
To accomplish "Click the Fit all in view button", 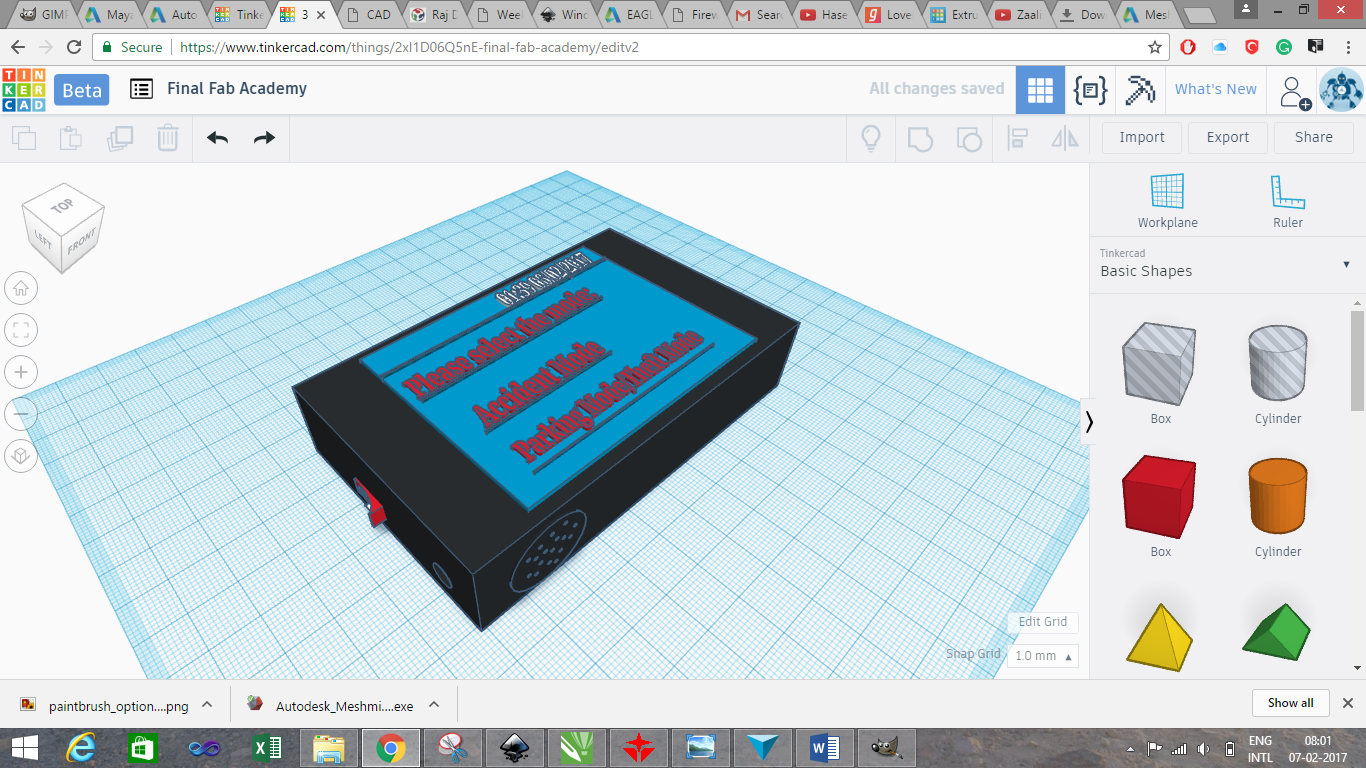I will [22, 331].
